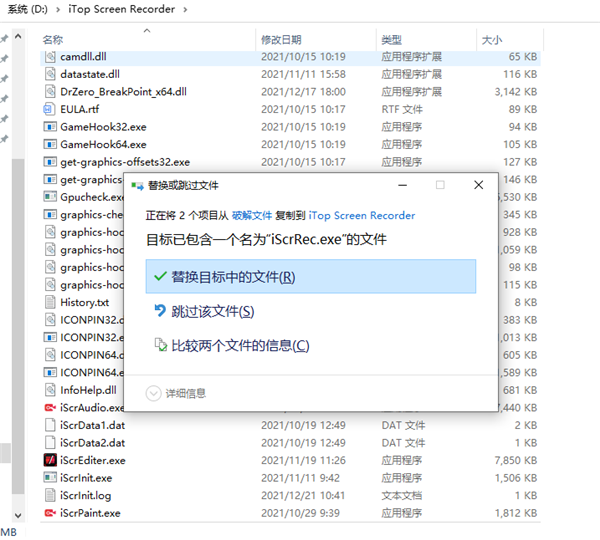
Task: Choose replace the file in destination option
Action: pos(311,276)
